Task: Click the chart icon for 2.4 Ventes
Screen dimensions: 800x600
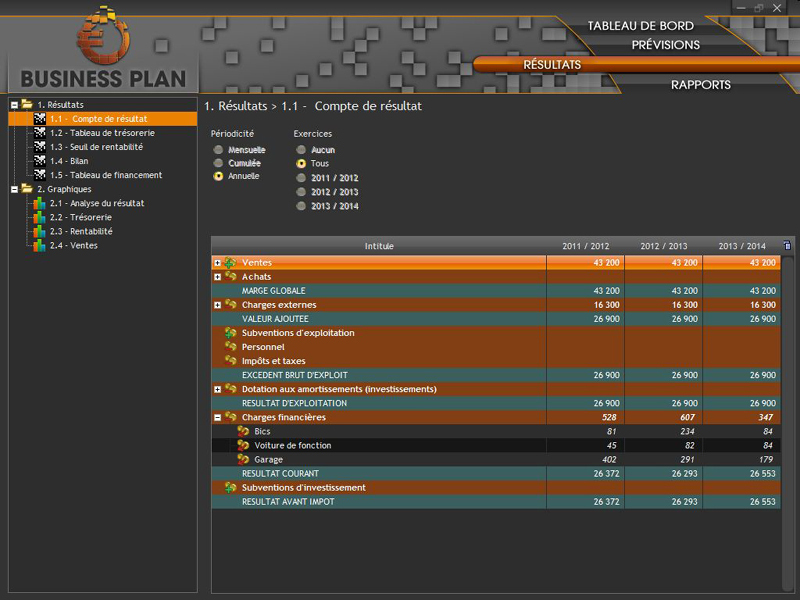Action: (x=39, y=245)
